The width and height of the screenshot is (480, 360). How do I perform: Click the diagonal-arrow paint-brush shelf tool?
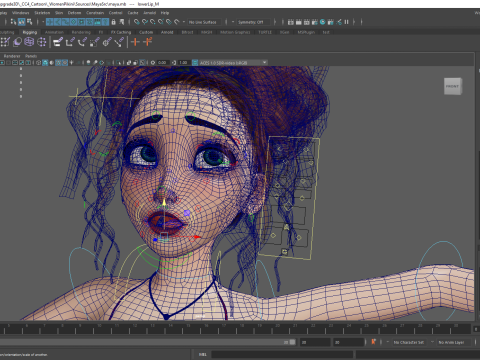119,42
